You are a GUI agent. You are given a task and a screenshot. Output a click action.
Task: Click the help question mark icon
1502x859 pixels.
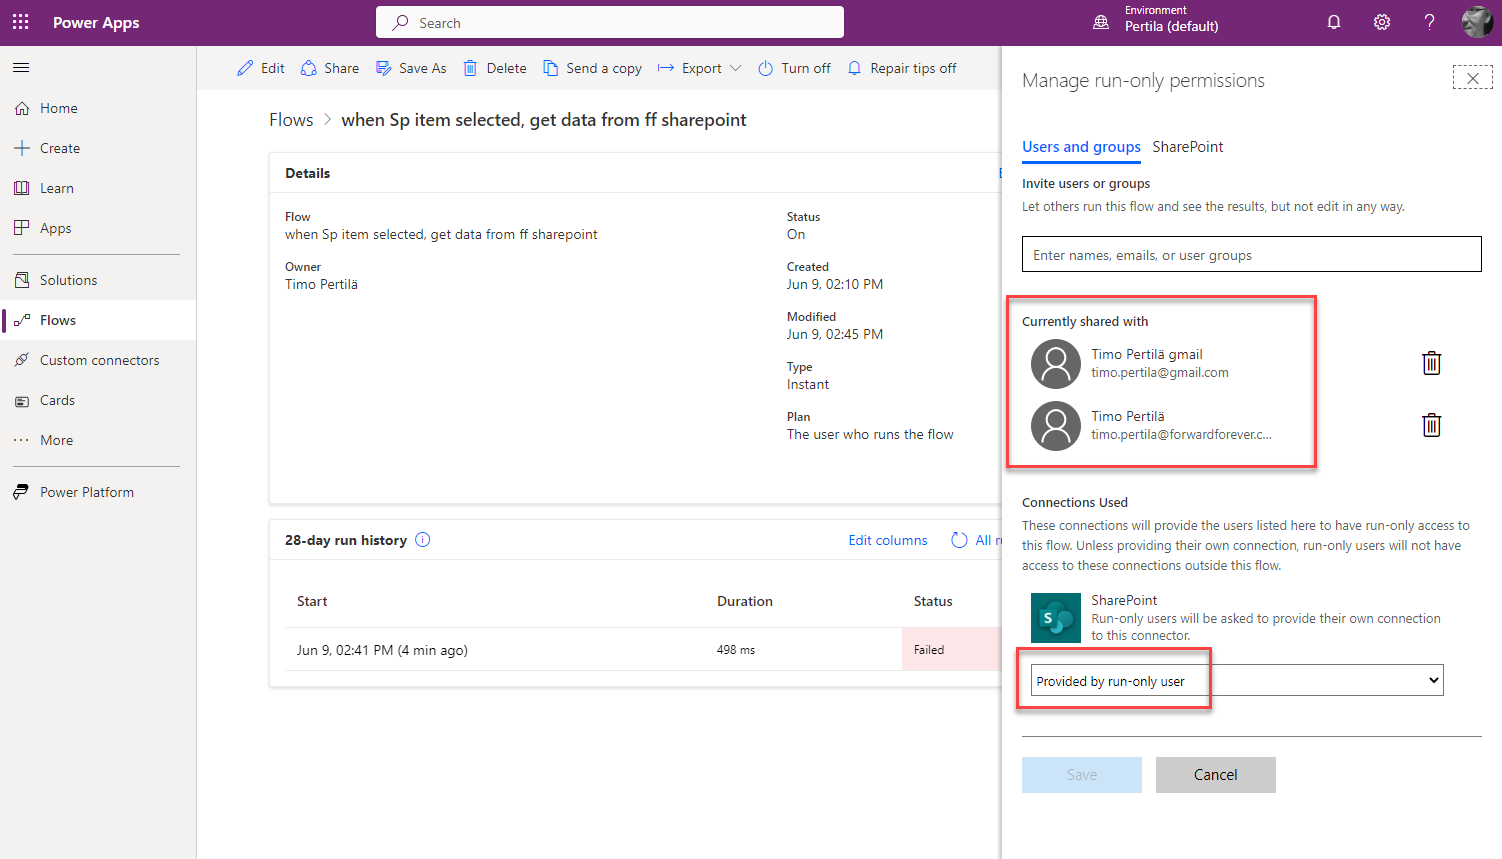click(x=1429, y=22)
